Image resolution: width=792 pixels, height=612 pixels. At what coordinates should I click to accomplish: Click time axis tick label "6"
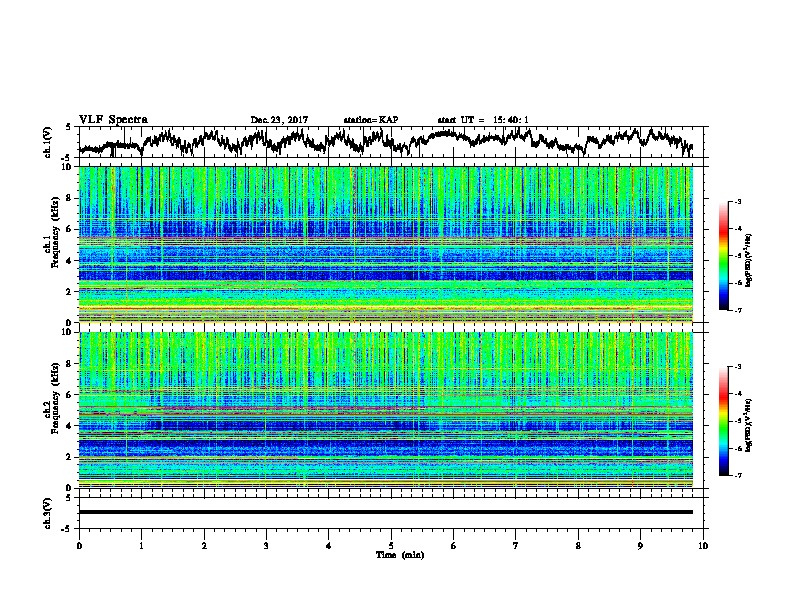454,546
